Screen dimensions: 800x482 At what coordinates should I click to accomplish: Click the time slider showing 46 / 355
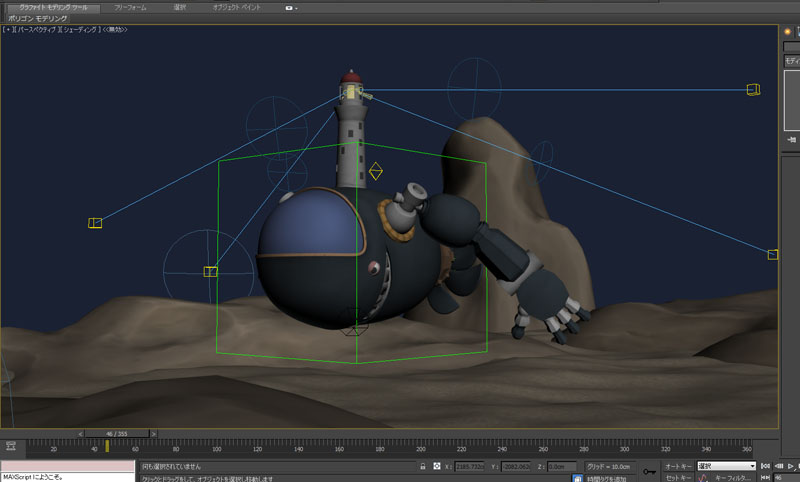coord(117,434)
